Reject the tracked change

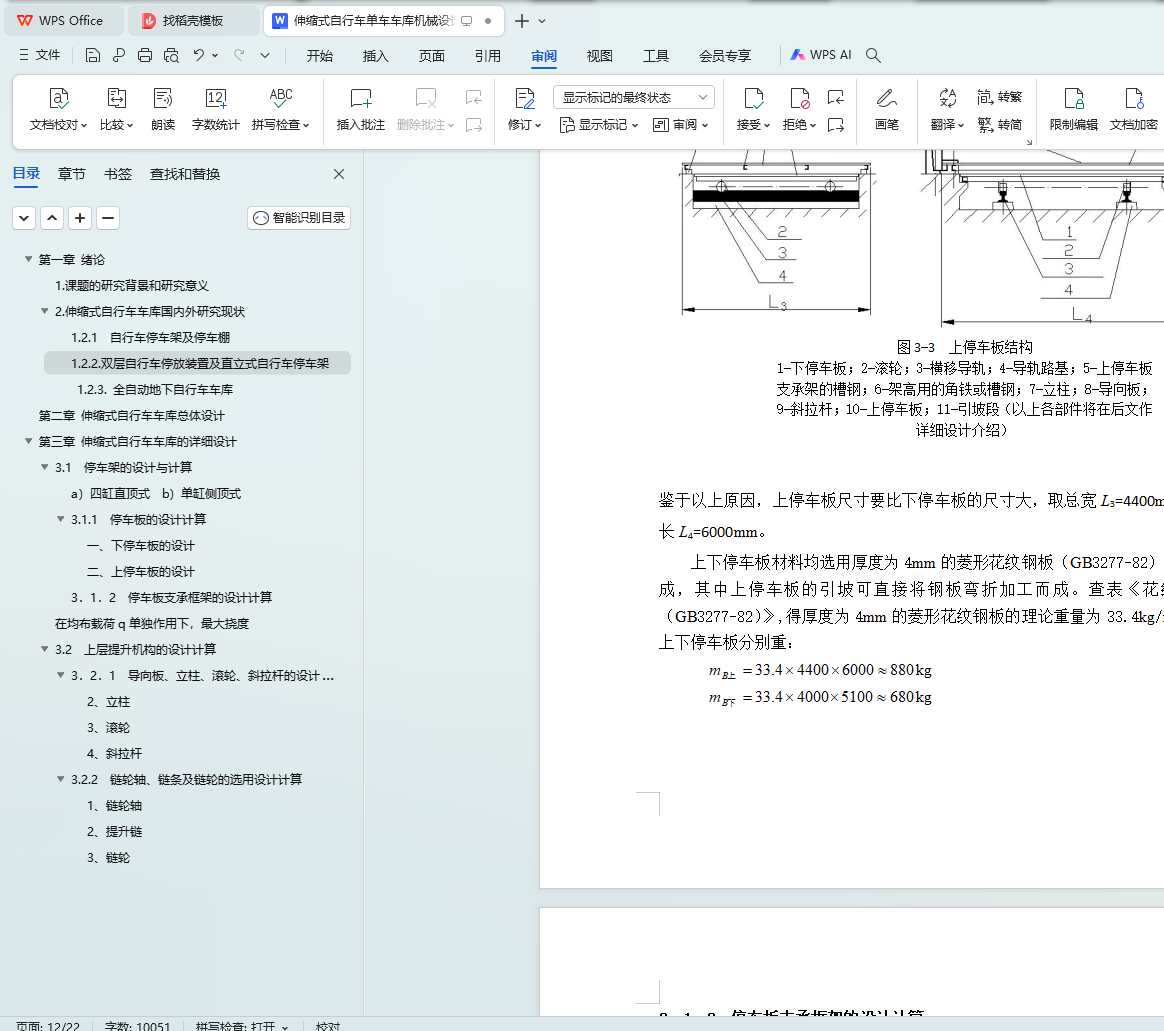coord(799,109)
